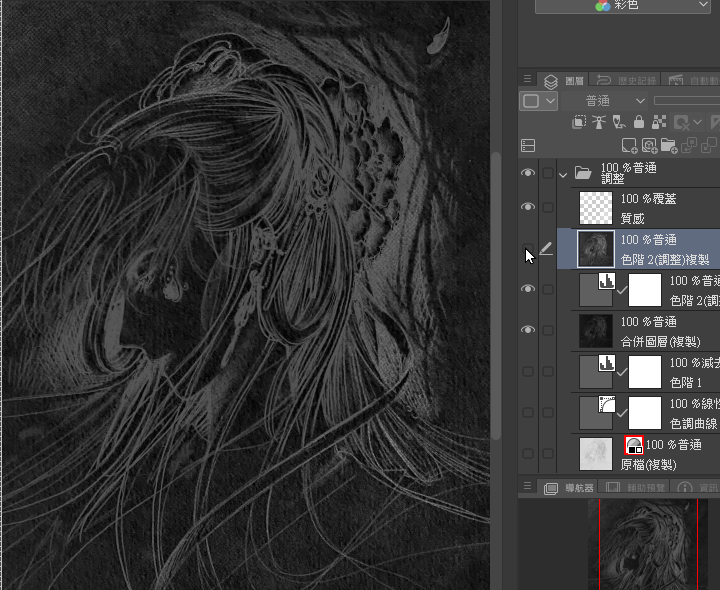
Task: Click the 色調曲線 layer mask thumbnail
Action: [x=645, y=413]
